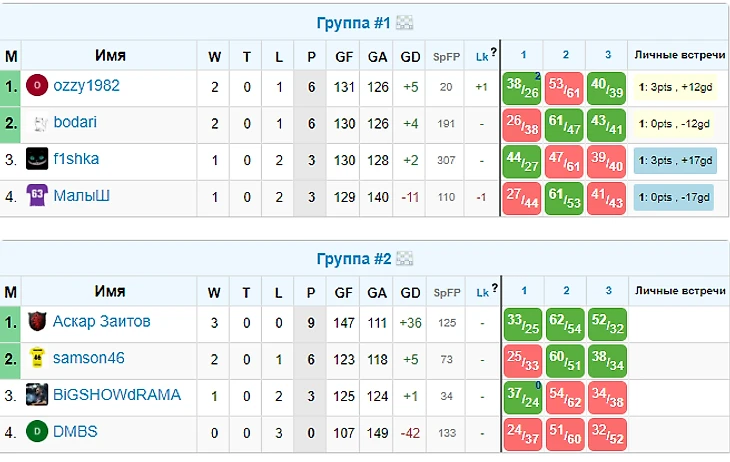The image size is (730, 462).
Task: Open the f1shka profile link
Action: click(x=76, y=159)
